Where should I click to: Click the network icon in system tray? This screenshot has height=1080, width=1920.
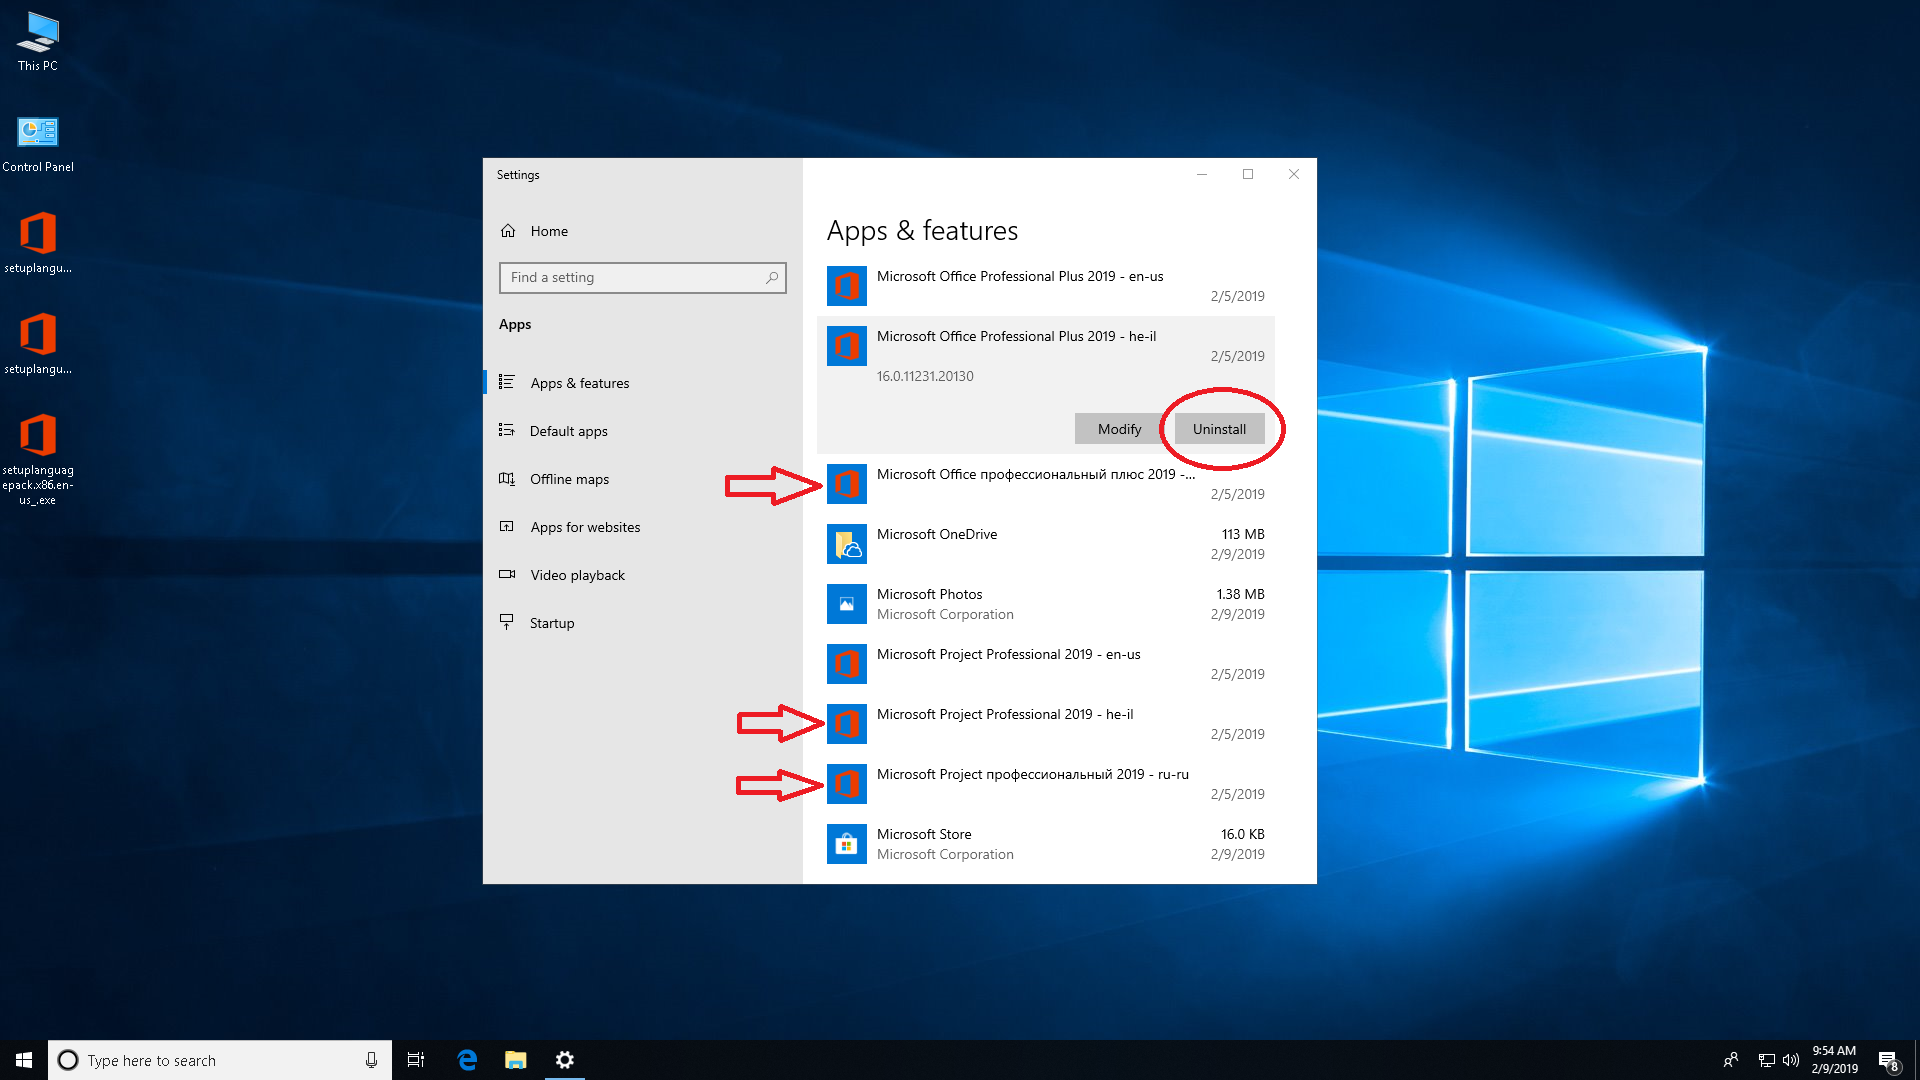[x=1767, y=1060]
